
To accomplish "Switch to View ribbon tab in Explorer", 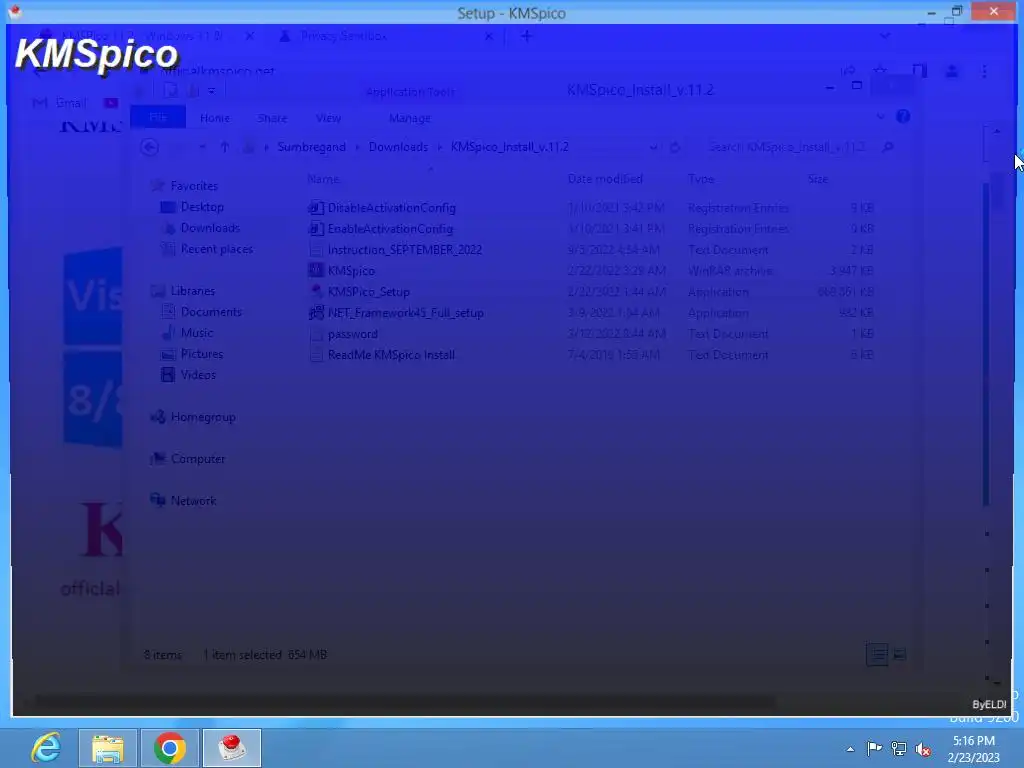I will click(328, 118).
